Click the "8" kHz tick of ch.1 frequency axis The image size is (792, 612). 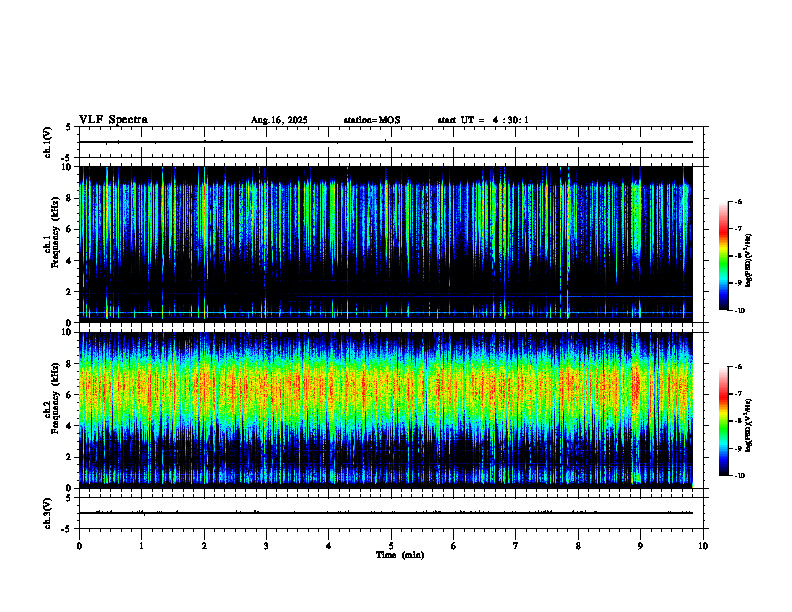pos(70,198)
